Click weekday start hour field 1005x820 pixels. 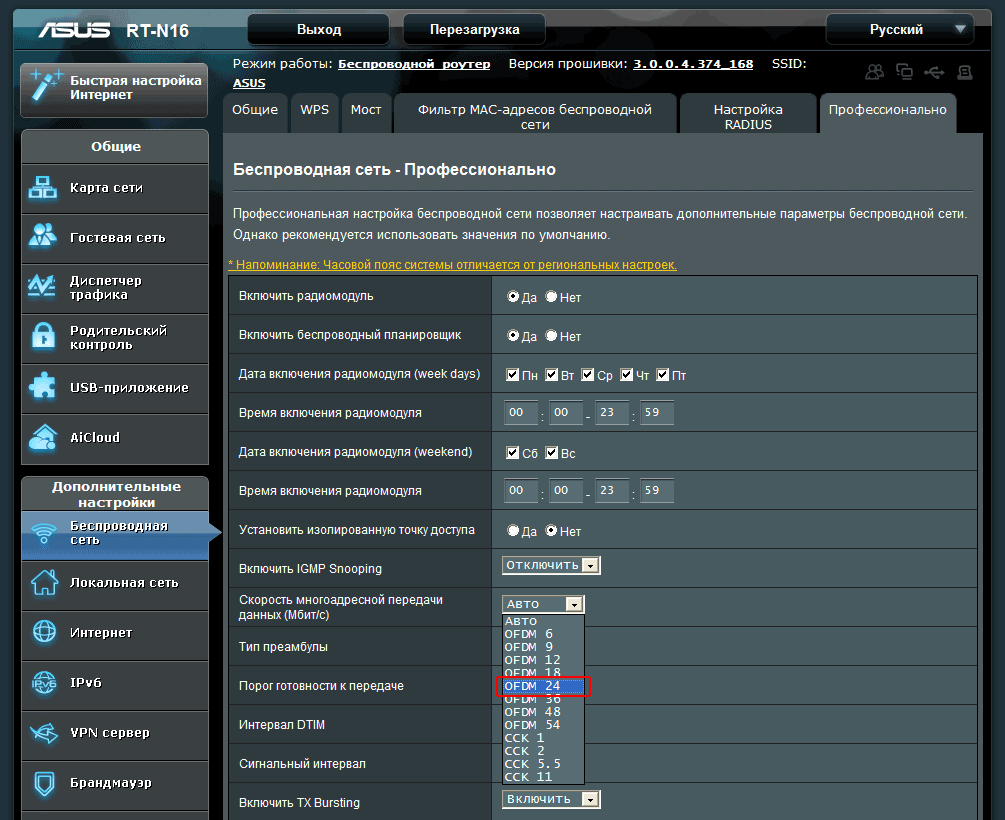click(520, 412)
